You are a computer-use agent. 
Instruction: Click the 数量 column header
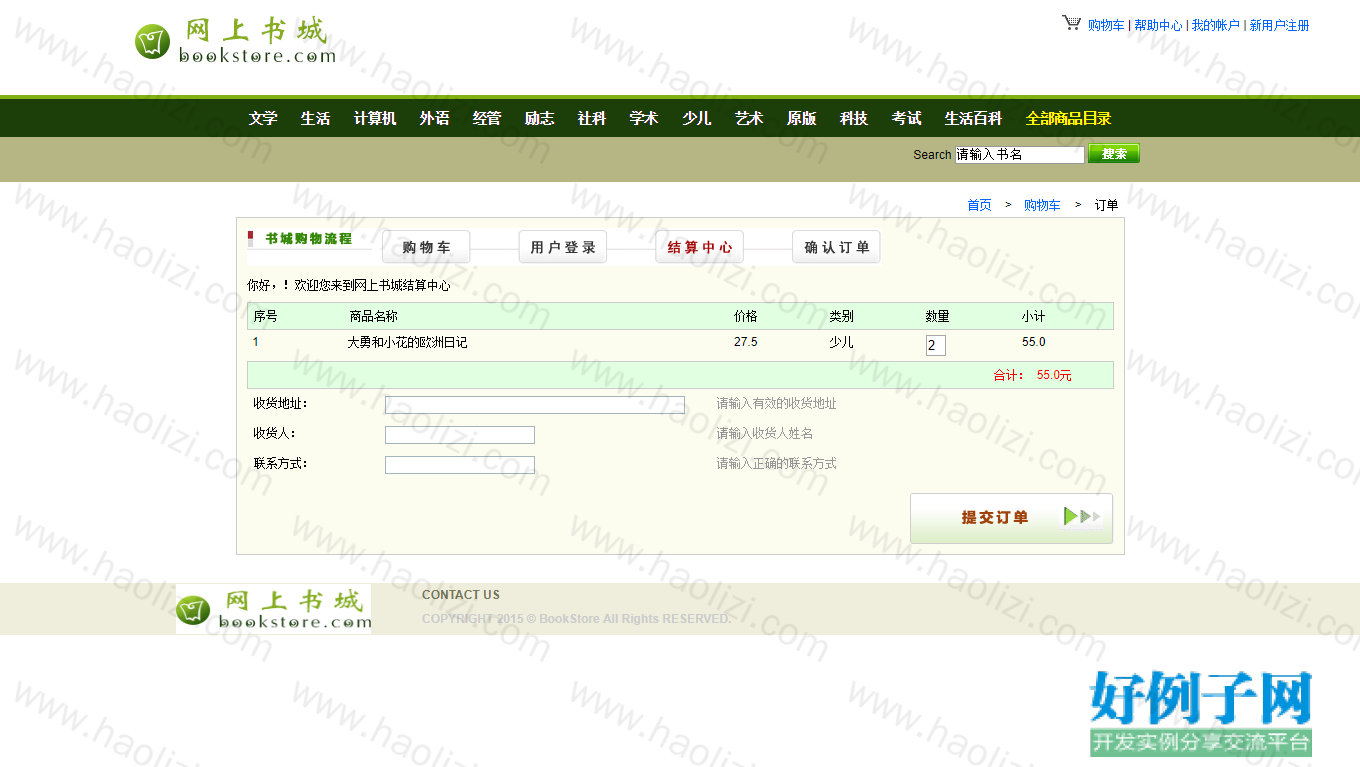coord(938,316)
